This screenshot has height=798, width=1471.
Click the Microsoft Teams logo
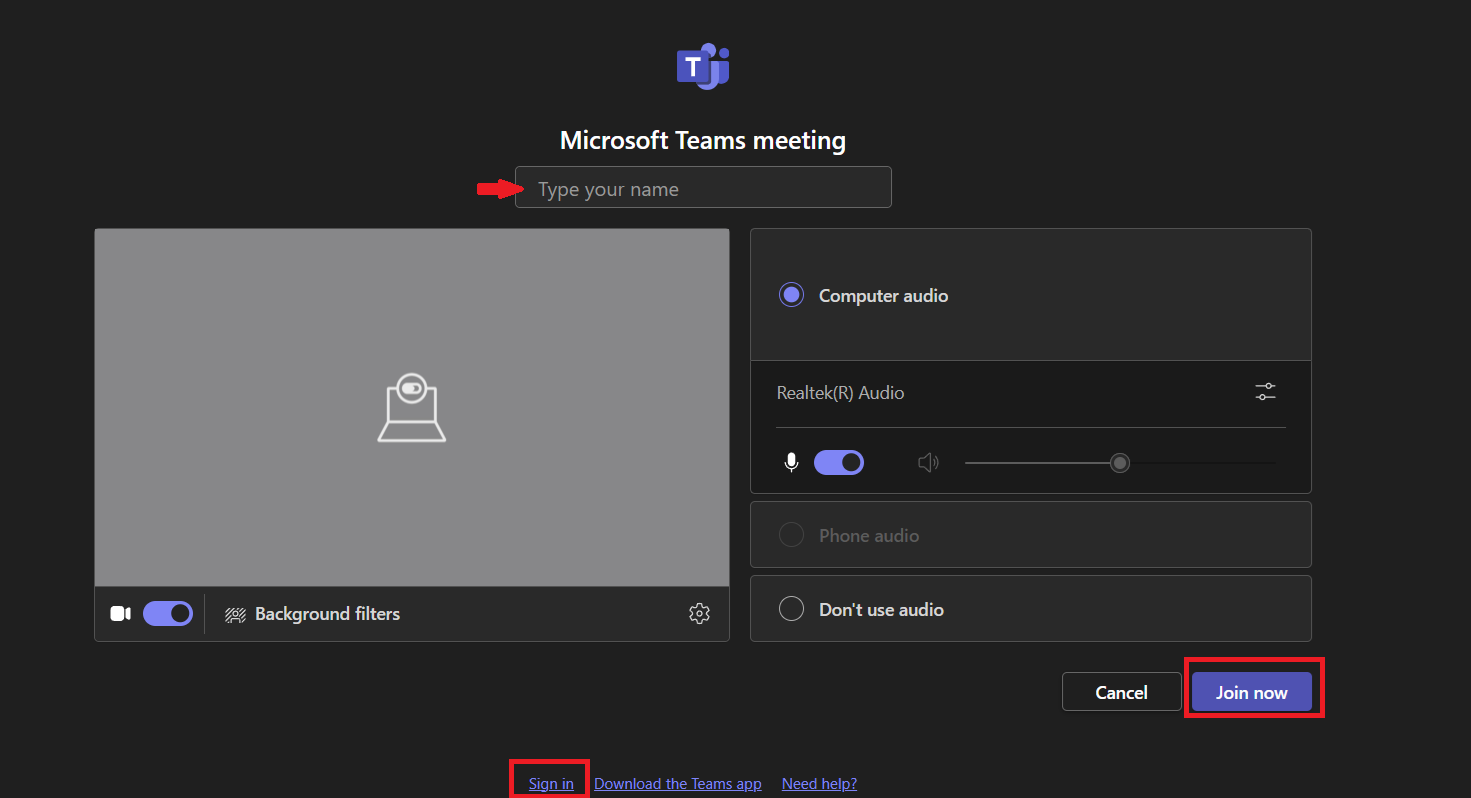[x=702, y=67]
